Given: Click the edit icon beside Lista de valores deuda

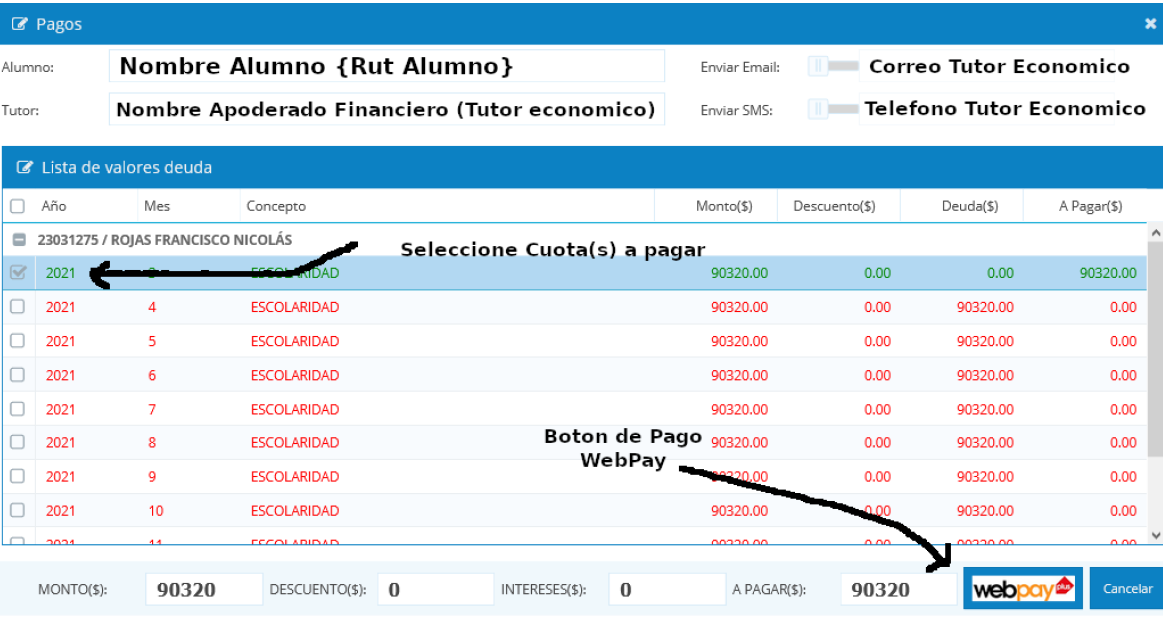Looking at the screenshot, I should coord(25,168).
